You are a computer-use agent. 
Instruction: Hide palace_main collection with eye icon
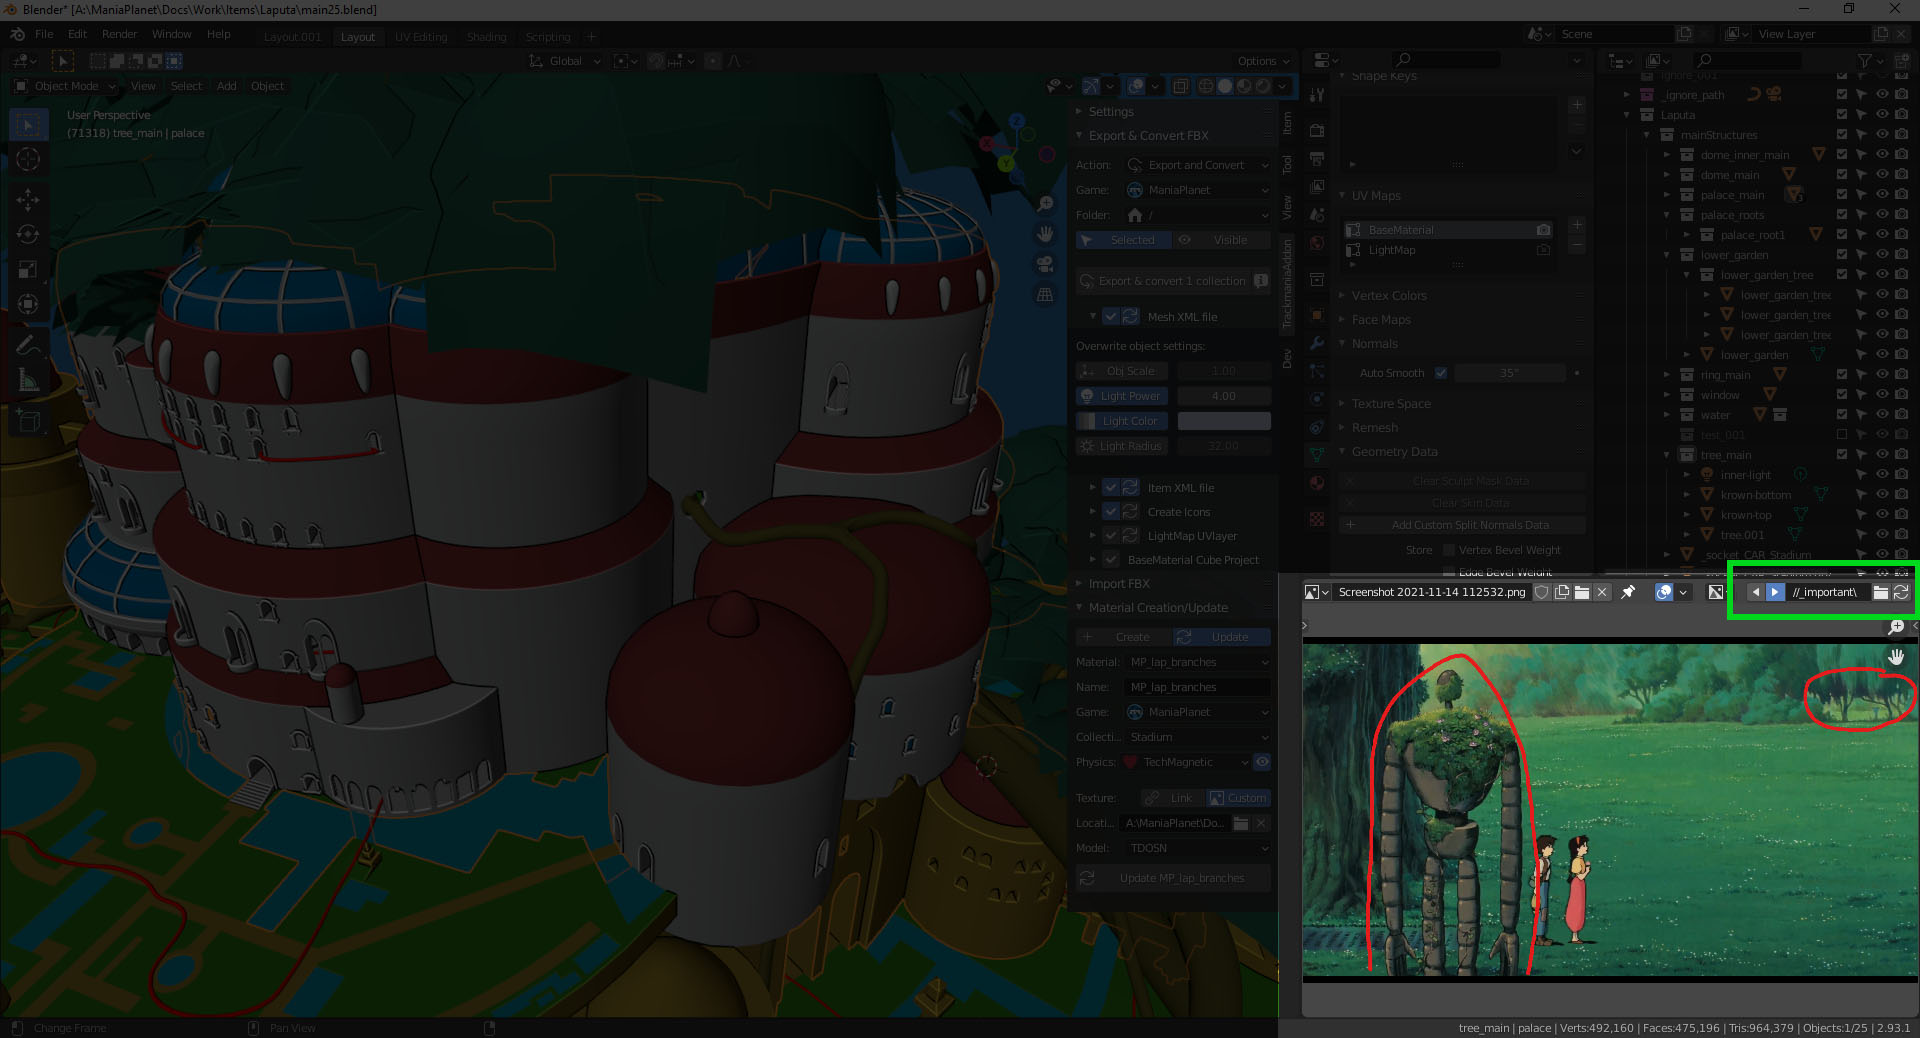1881,195
